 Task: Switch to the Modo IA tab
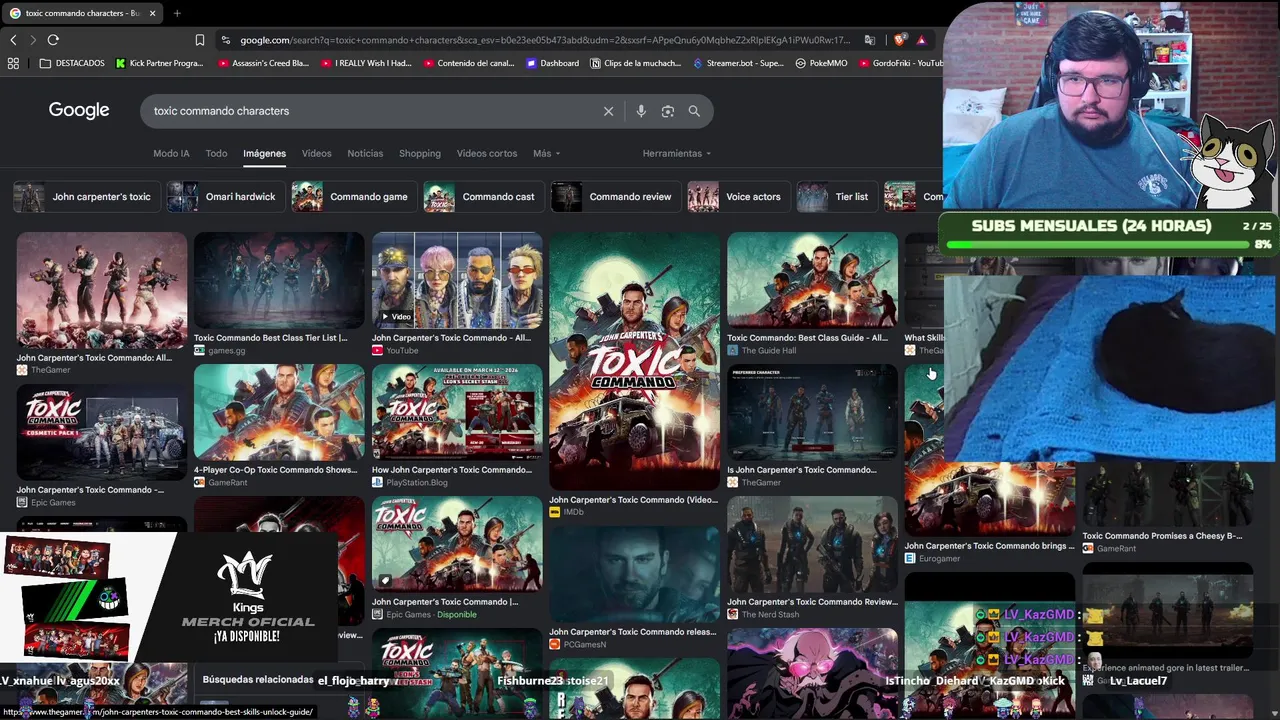[171, 153]
